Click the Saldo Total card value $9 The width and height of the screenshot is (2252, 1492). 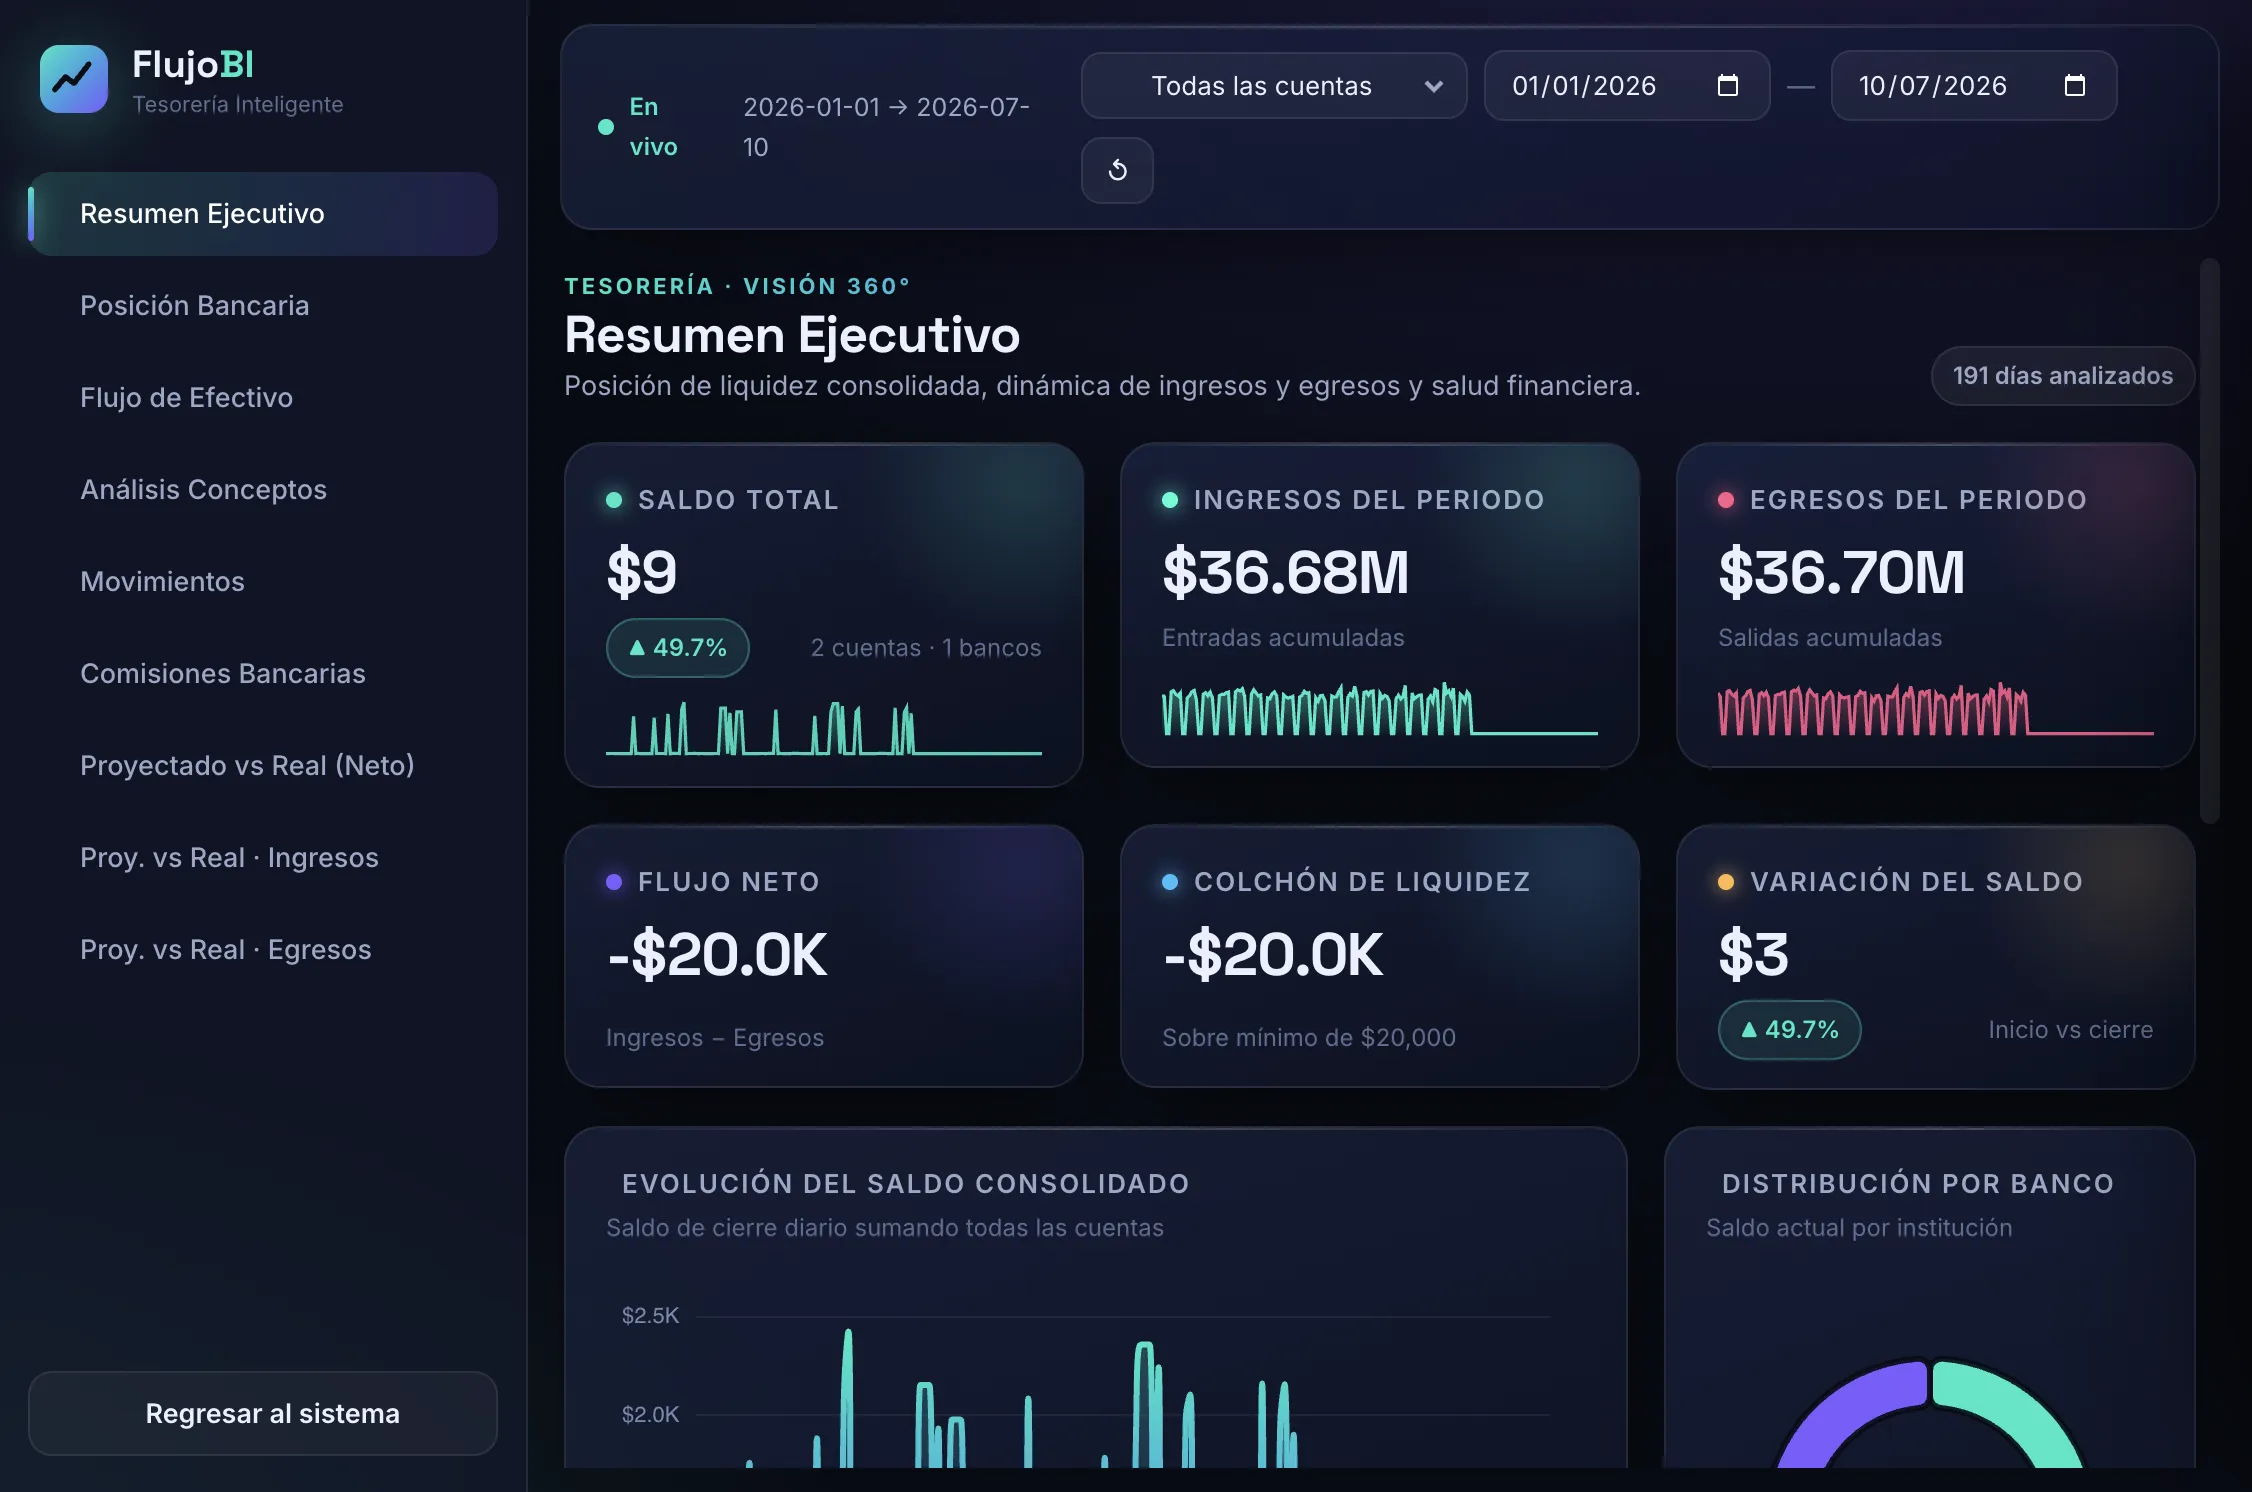point(642,573)
